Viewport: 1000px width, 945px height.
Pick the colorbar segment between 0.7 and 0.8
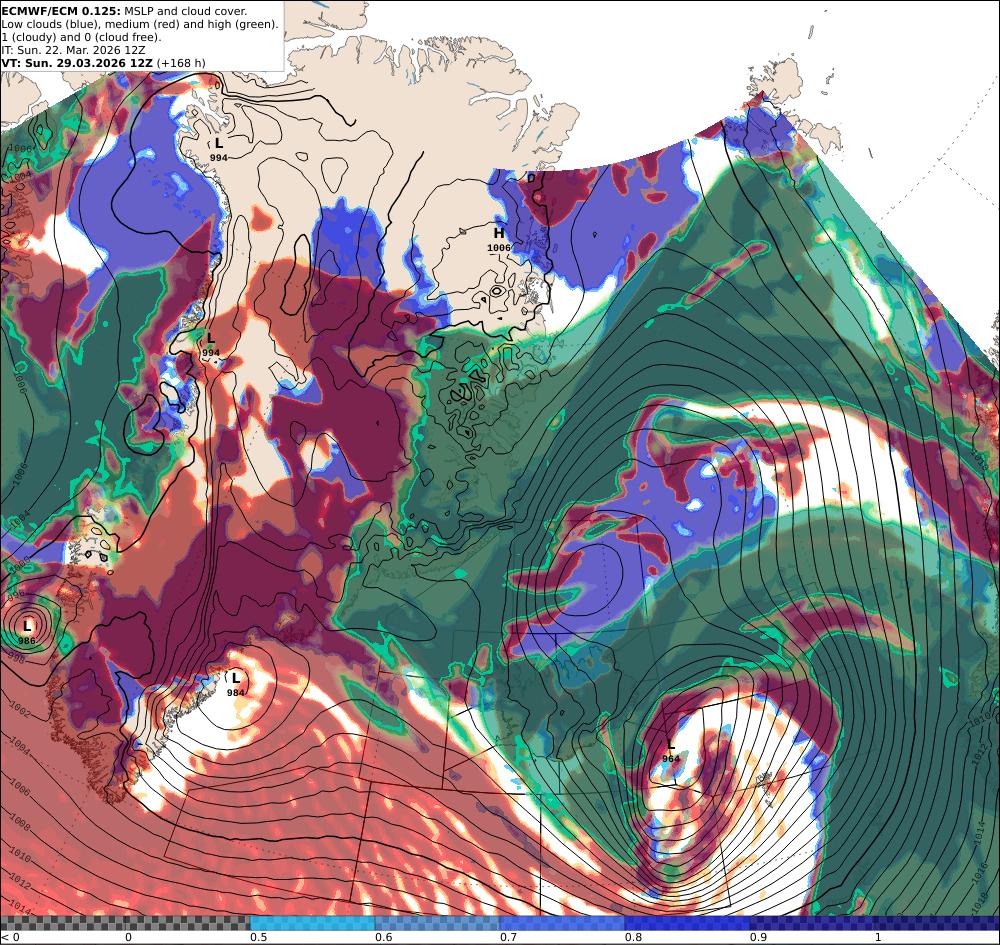[562, 923]
